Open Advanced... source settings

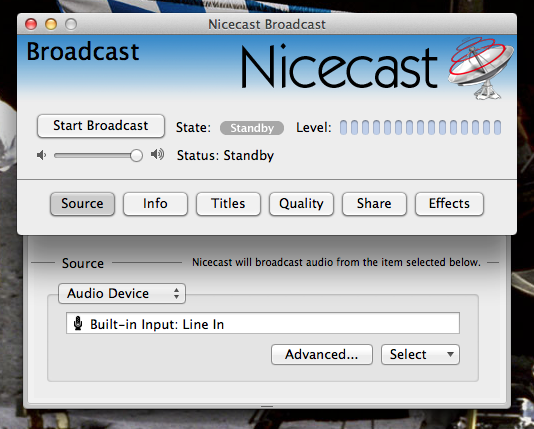pos(322,354)
